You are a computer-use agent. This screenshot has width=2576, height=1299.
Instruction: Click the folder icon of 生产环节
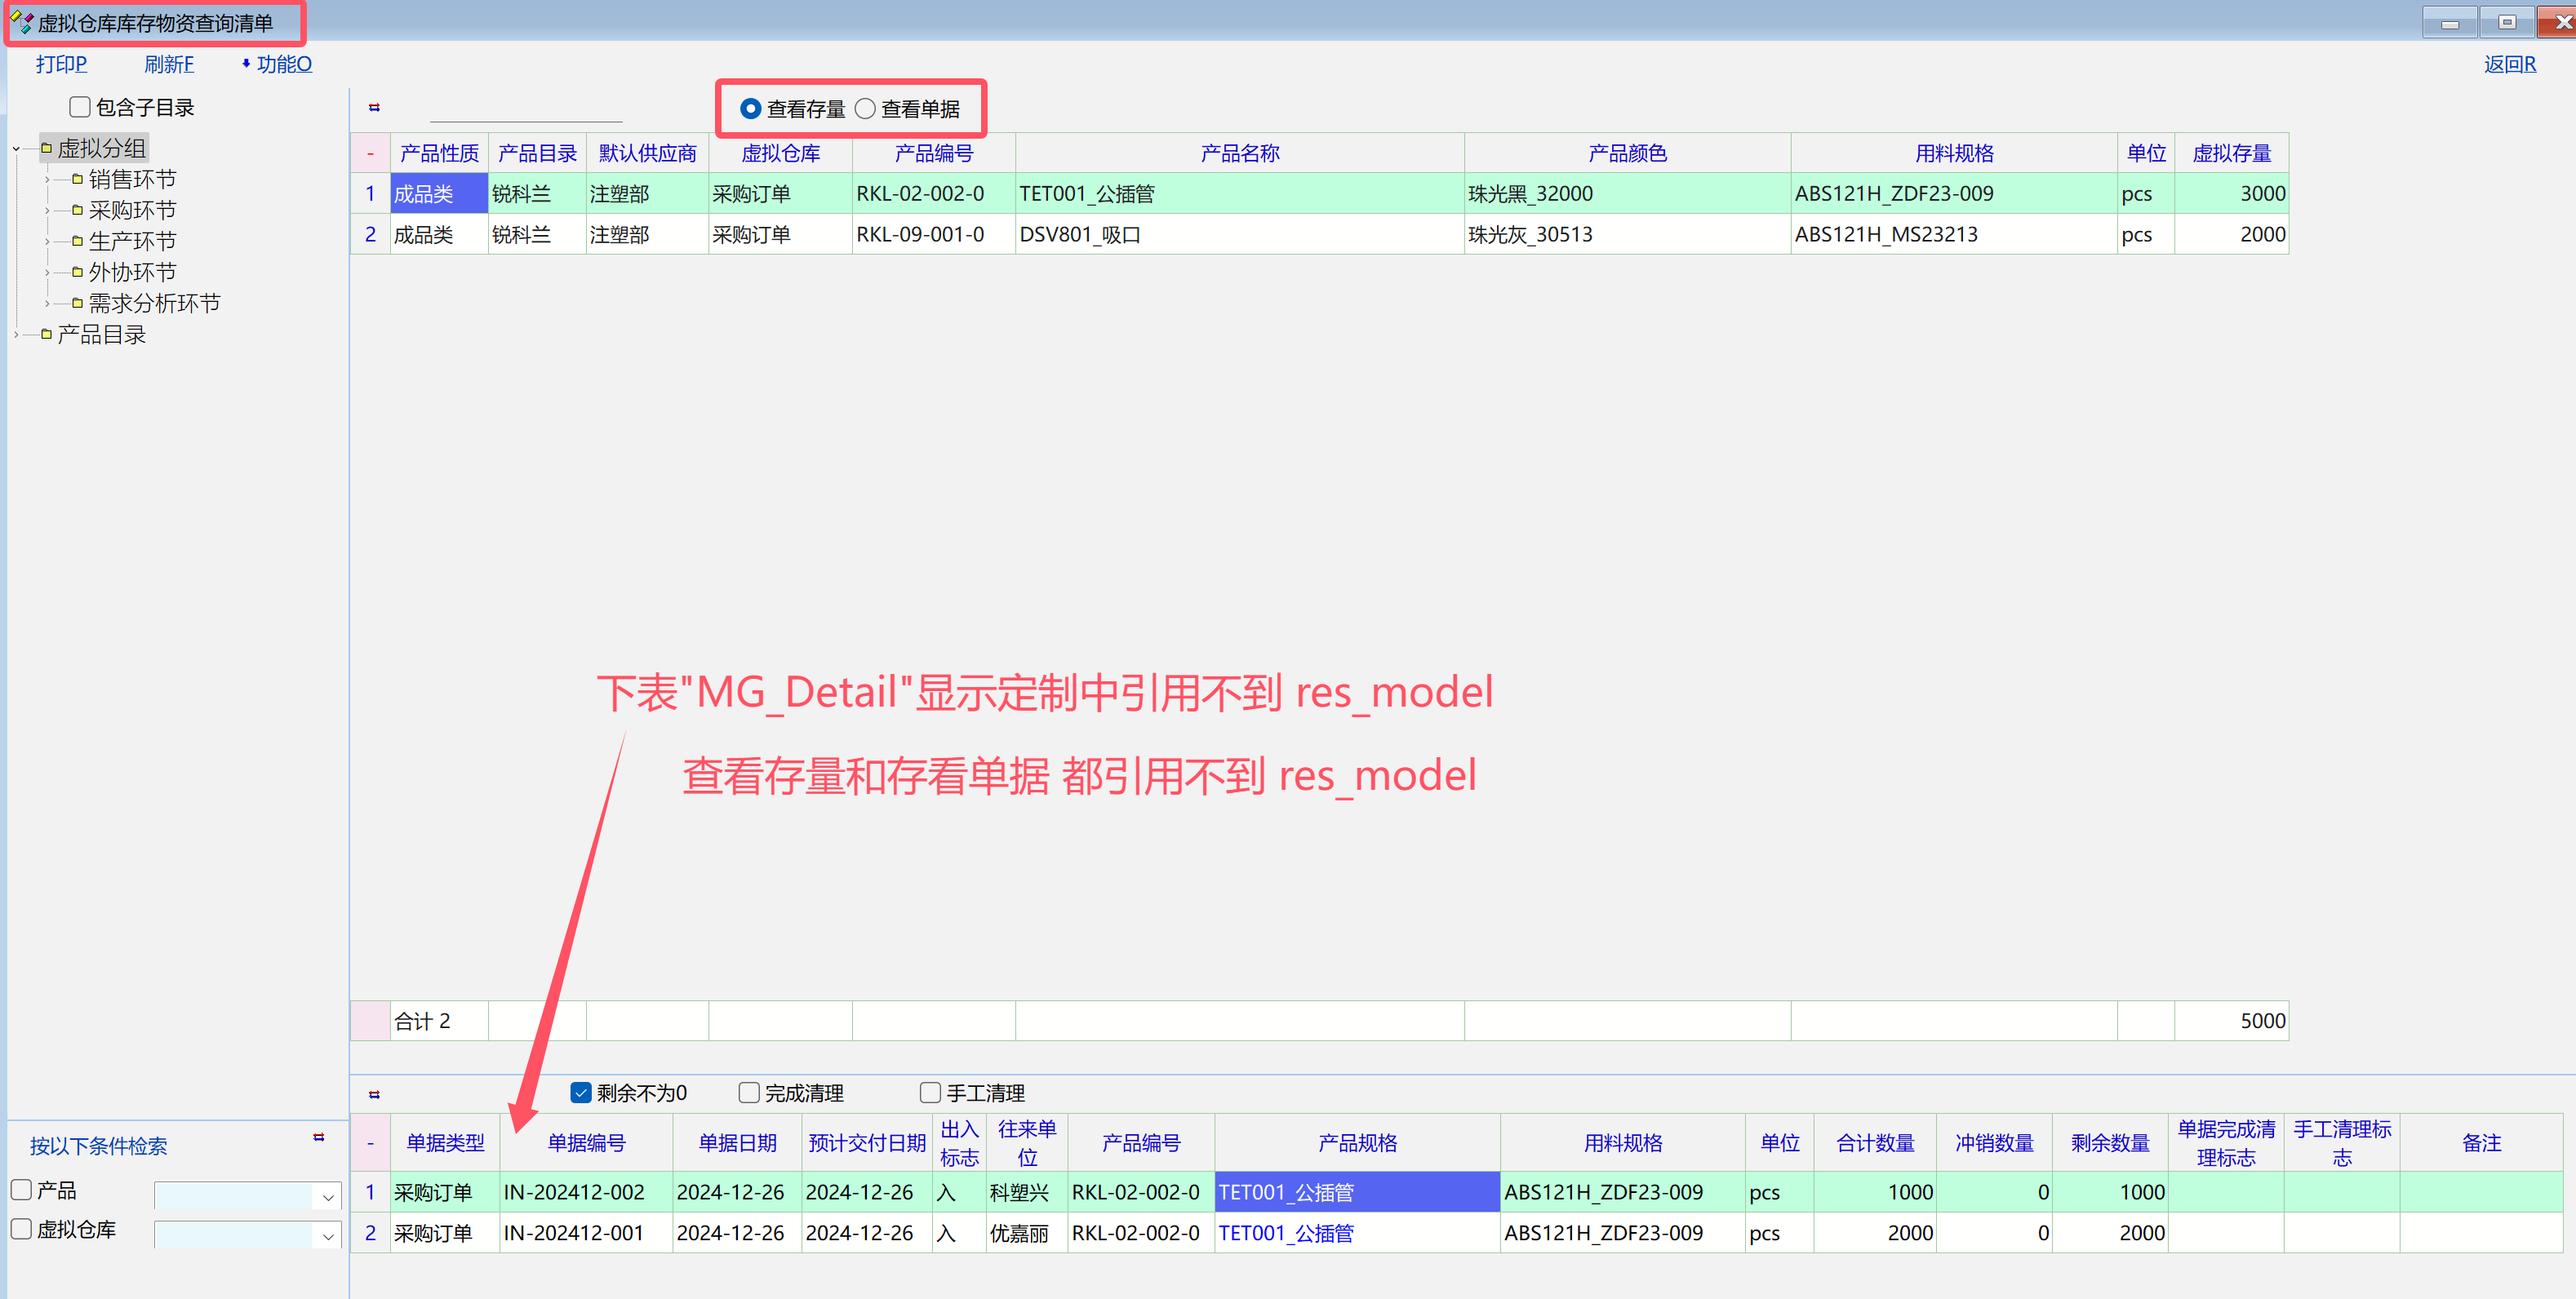77,241
